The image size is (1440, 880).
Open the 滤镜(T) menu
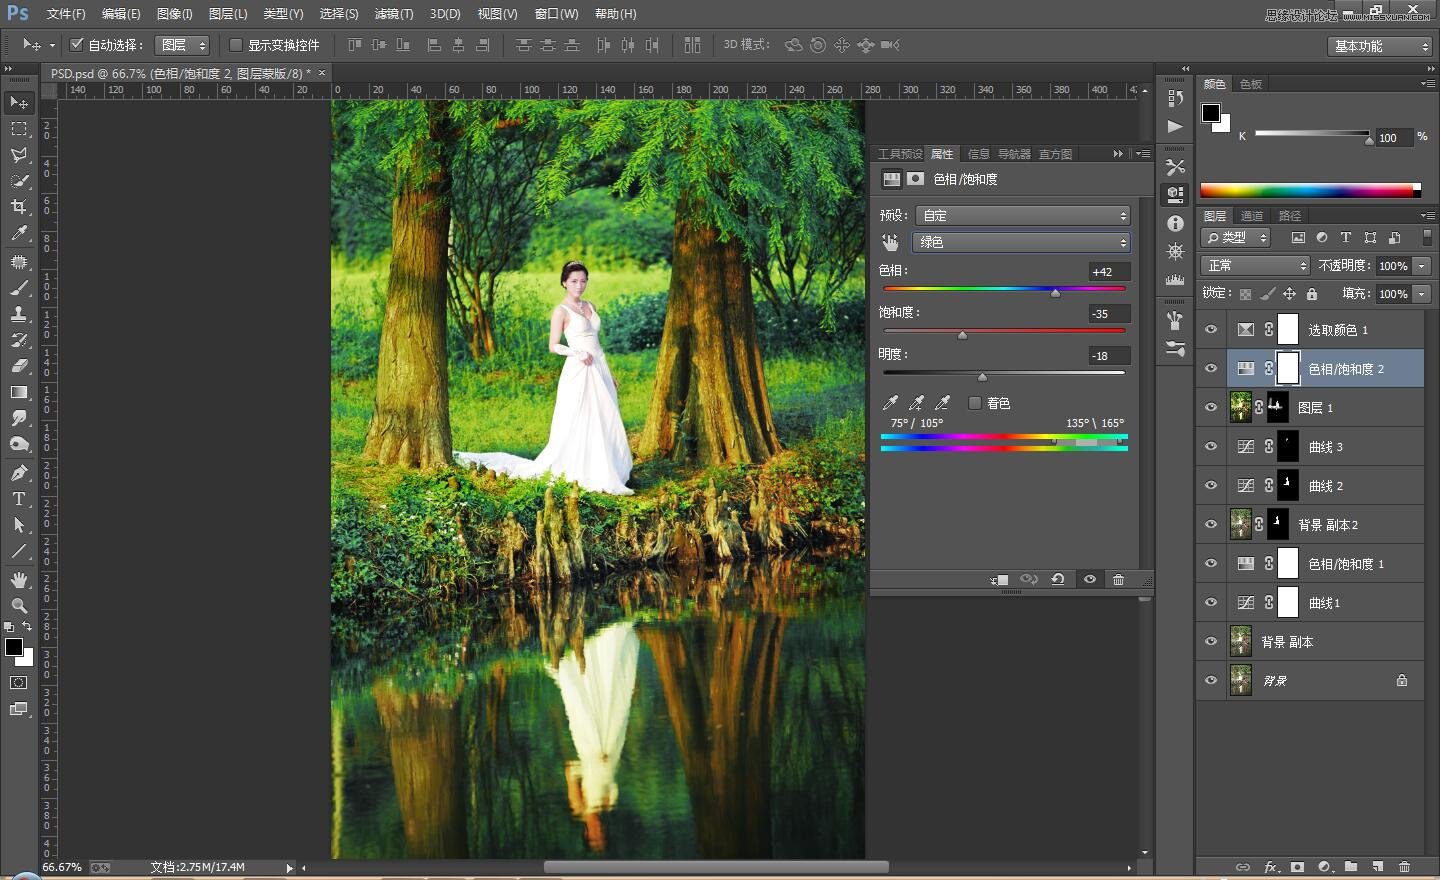coord(393,14)
